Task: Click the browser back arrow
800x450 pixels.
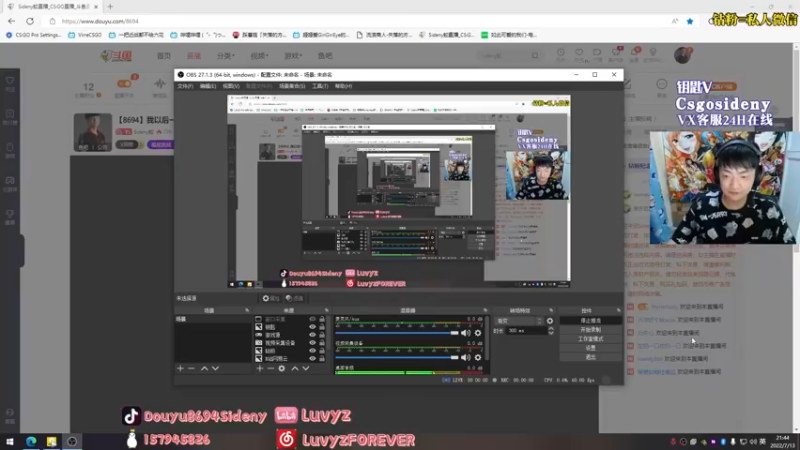Action: pos(11,21)
